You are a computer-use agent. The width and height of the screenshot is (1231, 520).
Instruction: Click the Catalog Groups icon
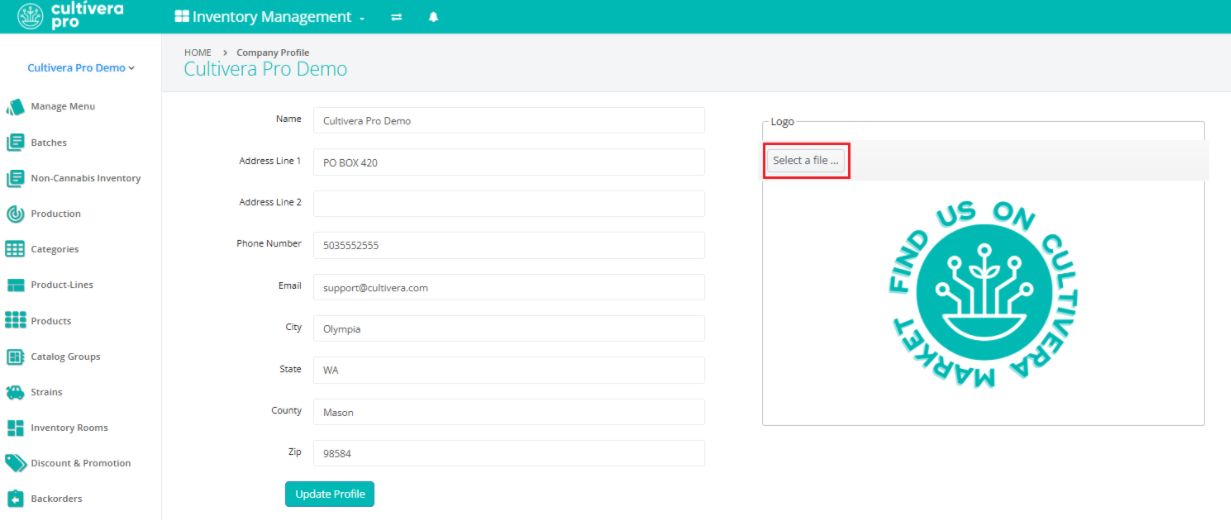[15, 357]
